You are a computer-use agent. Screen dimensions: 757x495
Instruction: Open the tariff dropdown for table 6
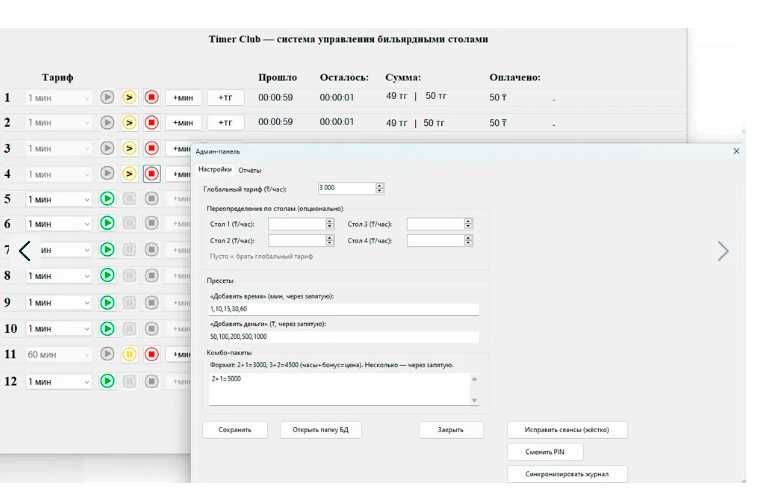(x=59, y=224)
